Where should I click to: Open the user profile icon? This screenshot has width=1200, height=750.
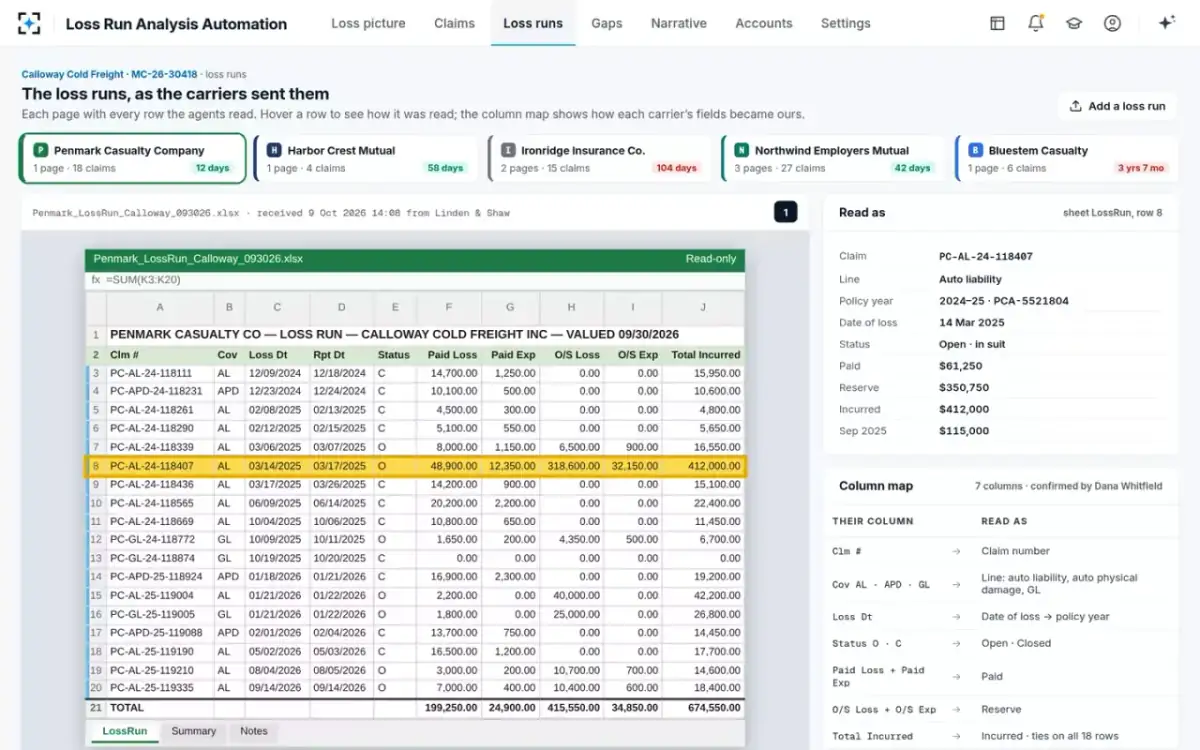click(x=1112, y=23)
